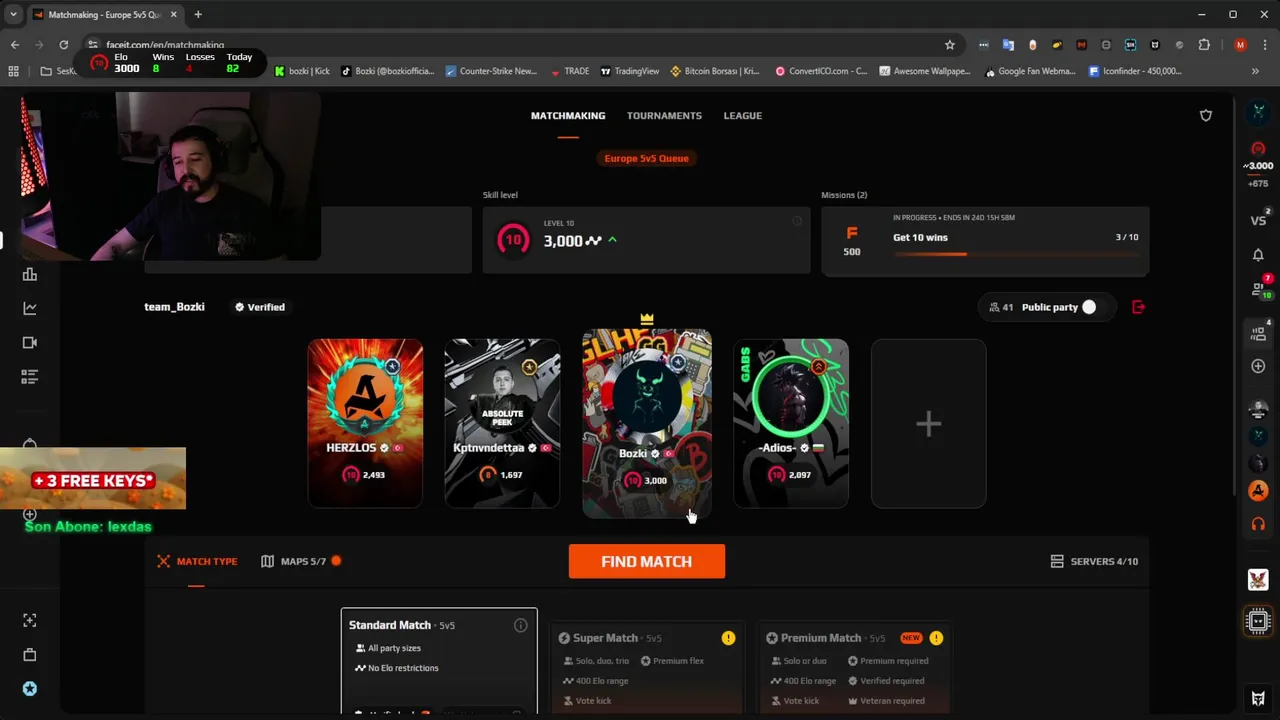Open the chip-shaped icon in right sidebar

1258,621
